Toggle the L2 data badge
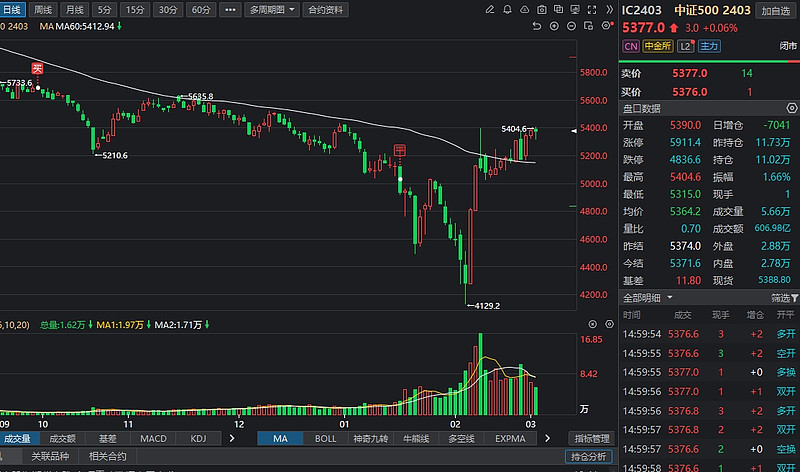The width and height of the screenshot is (800, 472). [x=685, y=46]
